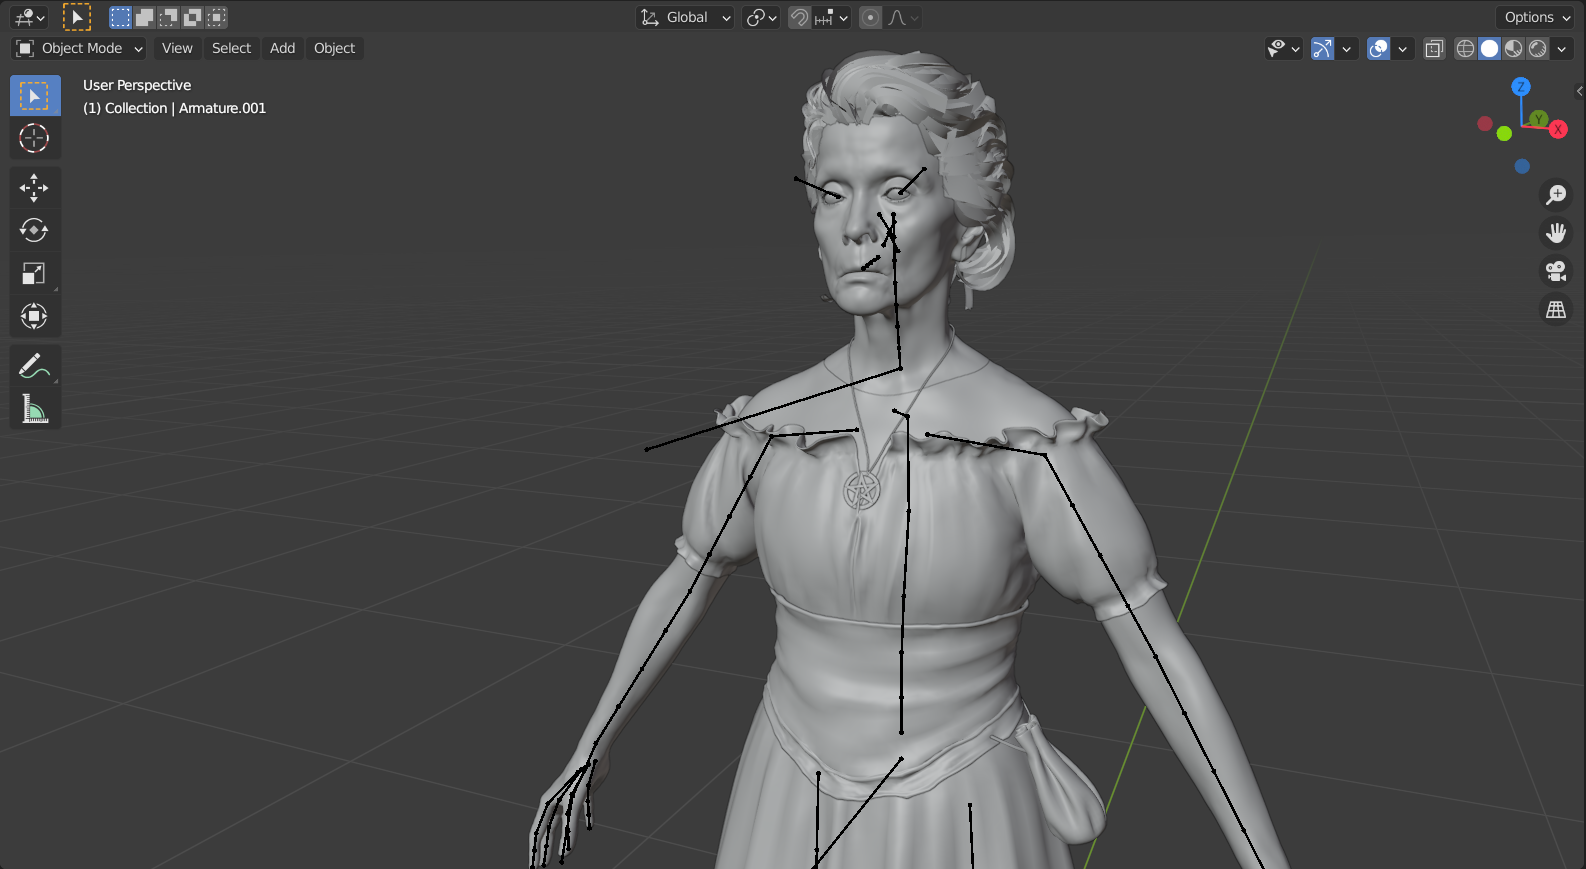Activate the Select Box tool
The image size is (1586, 869).
[35, 96]
